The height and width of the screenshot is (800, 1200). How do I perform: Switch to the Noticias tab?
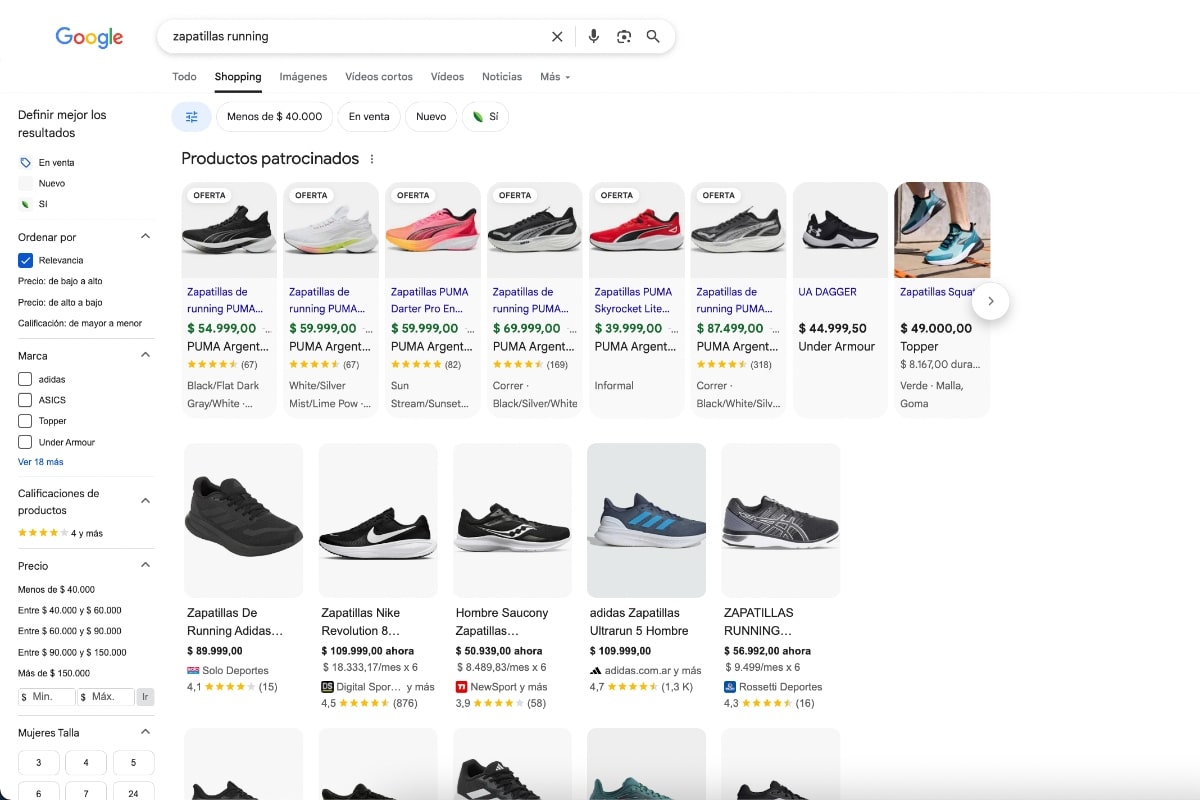pyautogui.click(x=501, y=76)
